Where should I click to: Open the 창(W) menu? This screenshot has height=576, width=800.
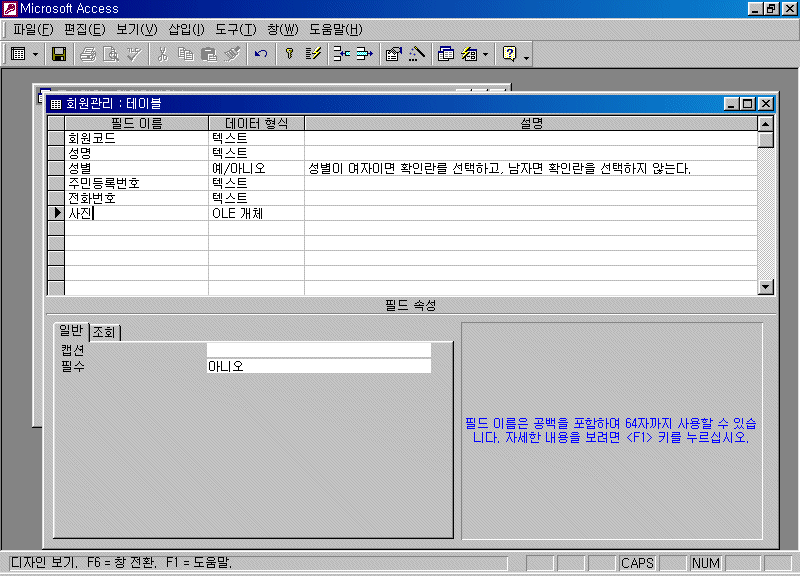tap(283, 30)
